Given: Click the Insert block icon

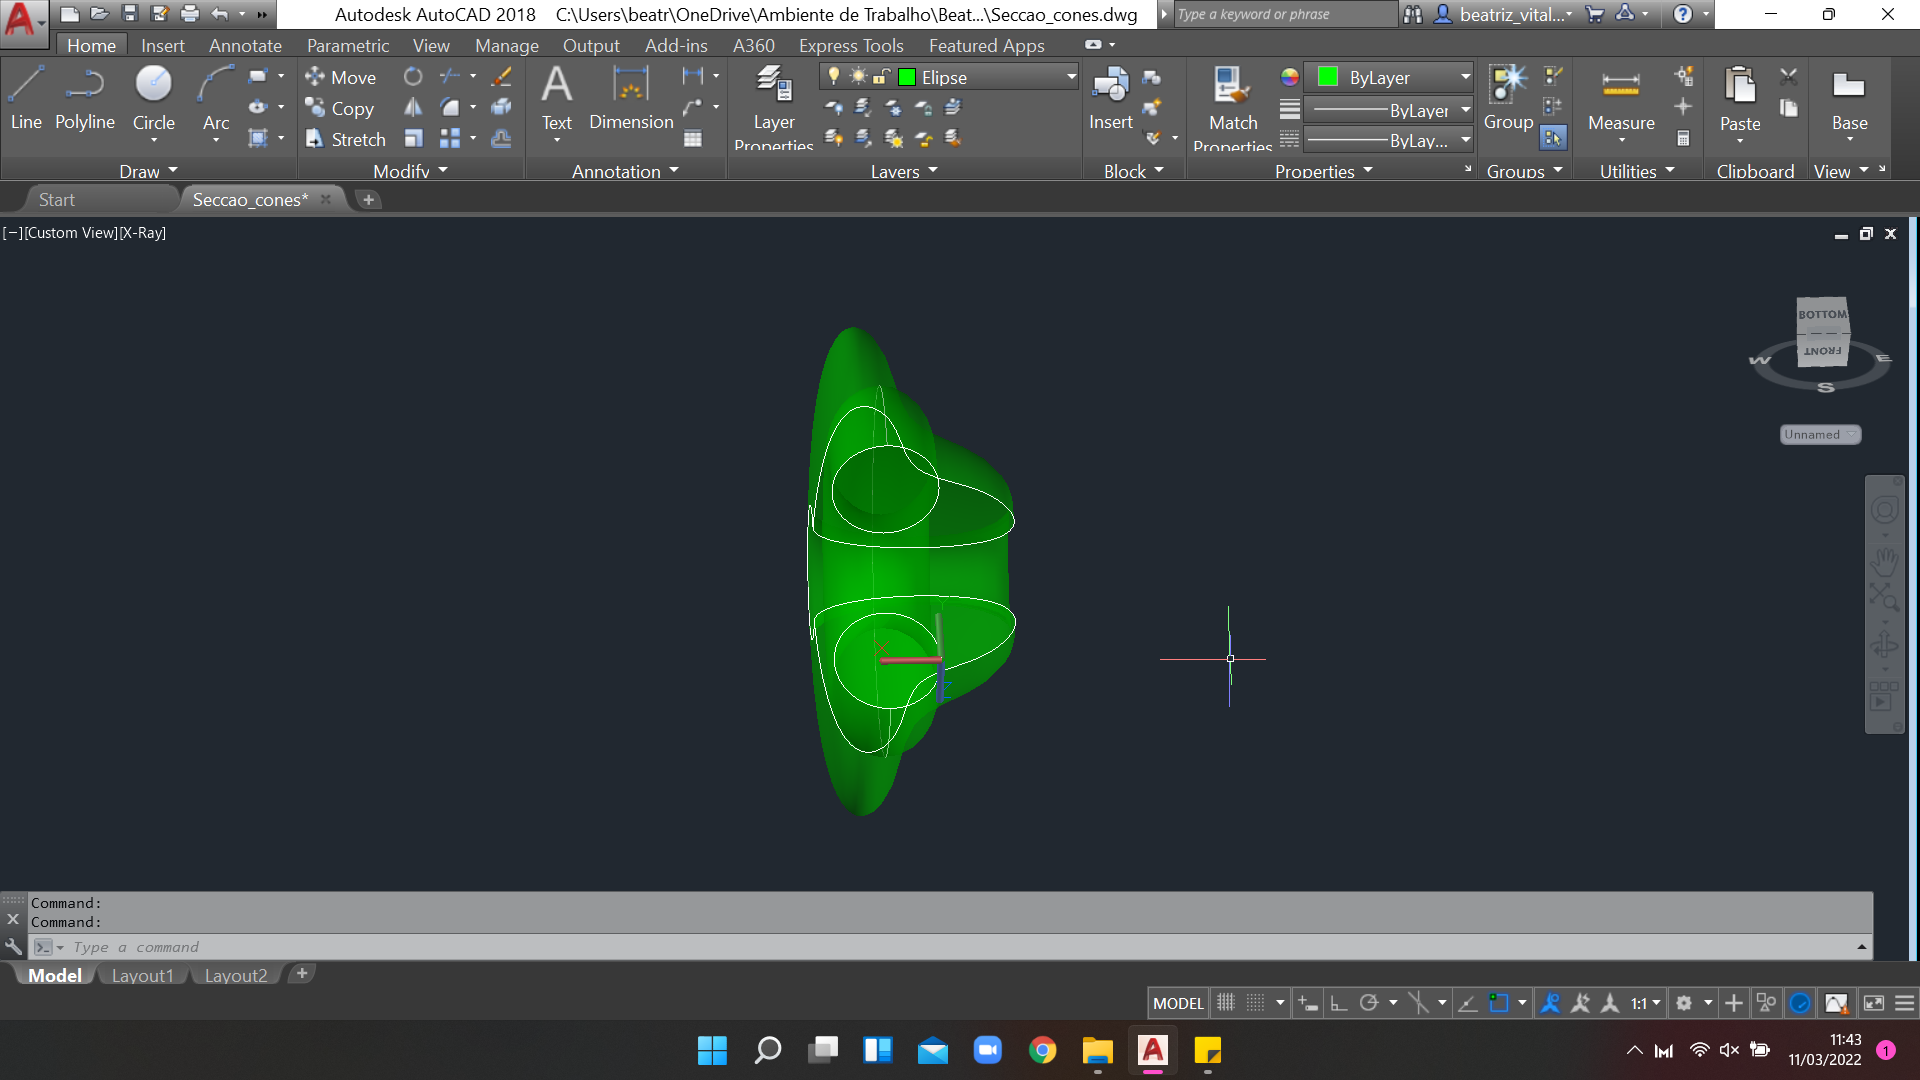Looking at the screenshot, I should tap(1110, 99).
